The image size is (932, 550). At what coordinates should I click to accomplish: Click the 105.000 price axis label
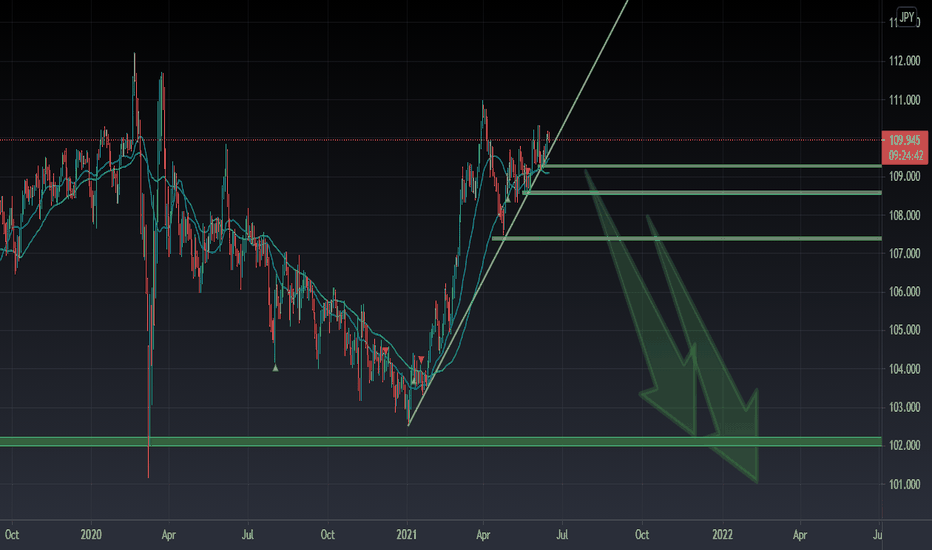tap(905, 330)
